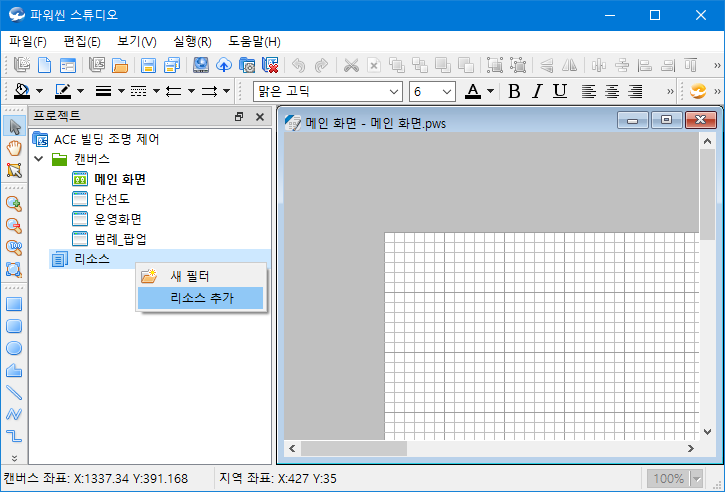Viewport: 725px width, 492px height.
Task: Click the fill color bucket swatch
Action: click(x=21, y=91)
